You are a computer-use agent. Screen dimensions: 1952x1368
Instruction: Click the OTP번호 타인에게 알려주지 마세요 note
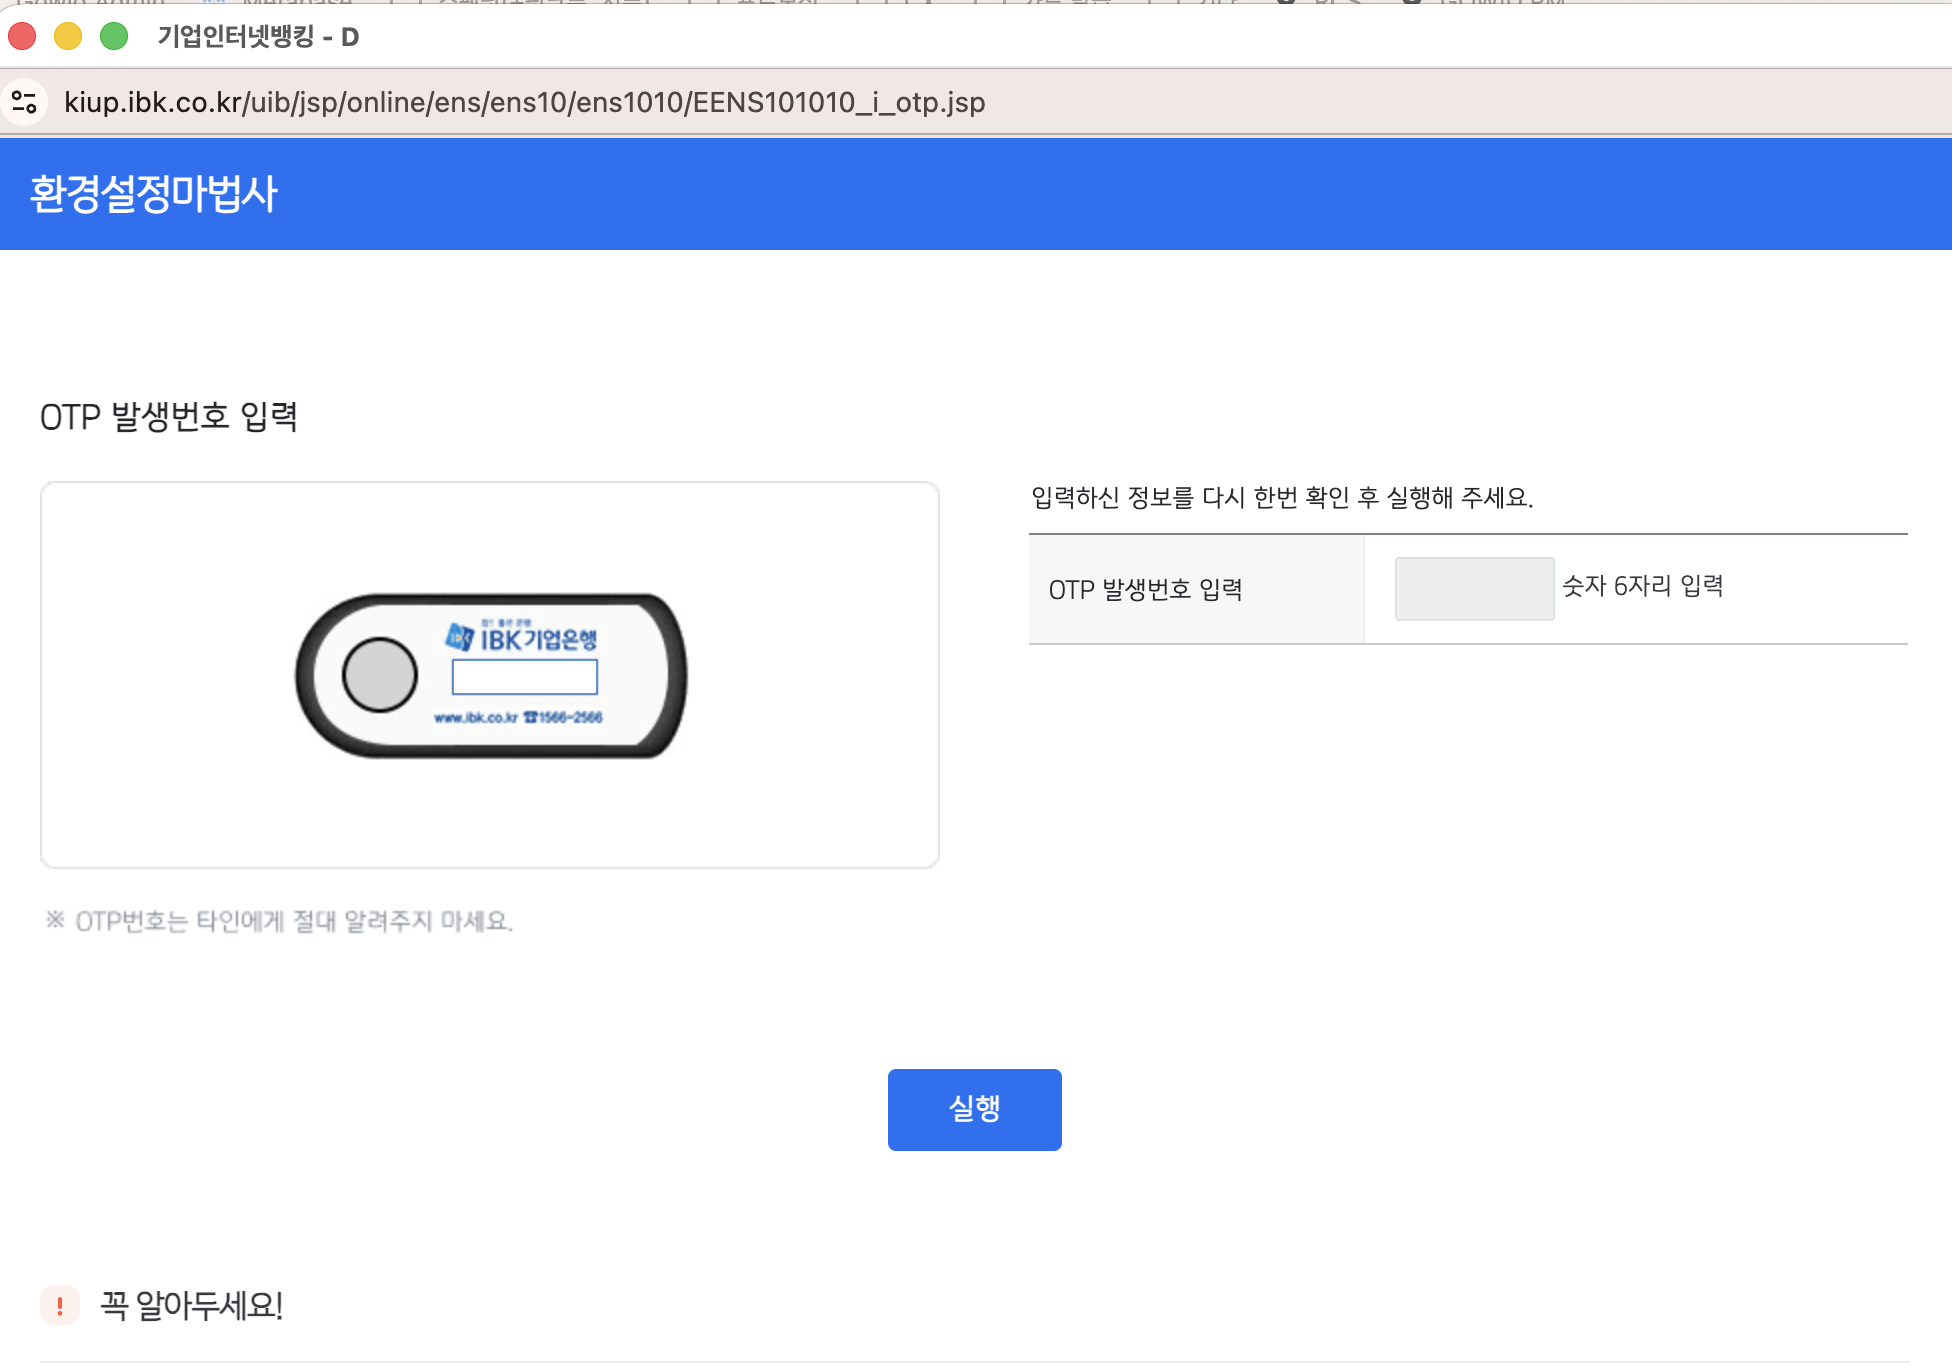click(x=280, y=921)
